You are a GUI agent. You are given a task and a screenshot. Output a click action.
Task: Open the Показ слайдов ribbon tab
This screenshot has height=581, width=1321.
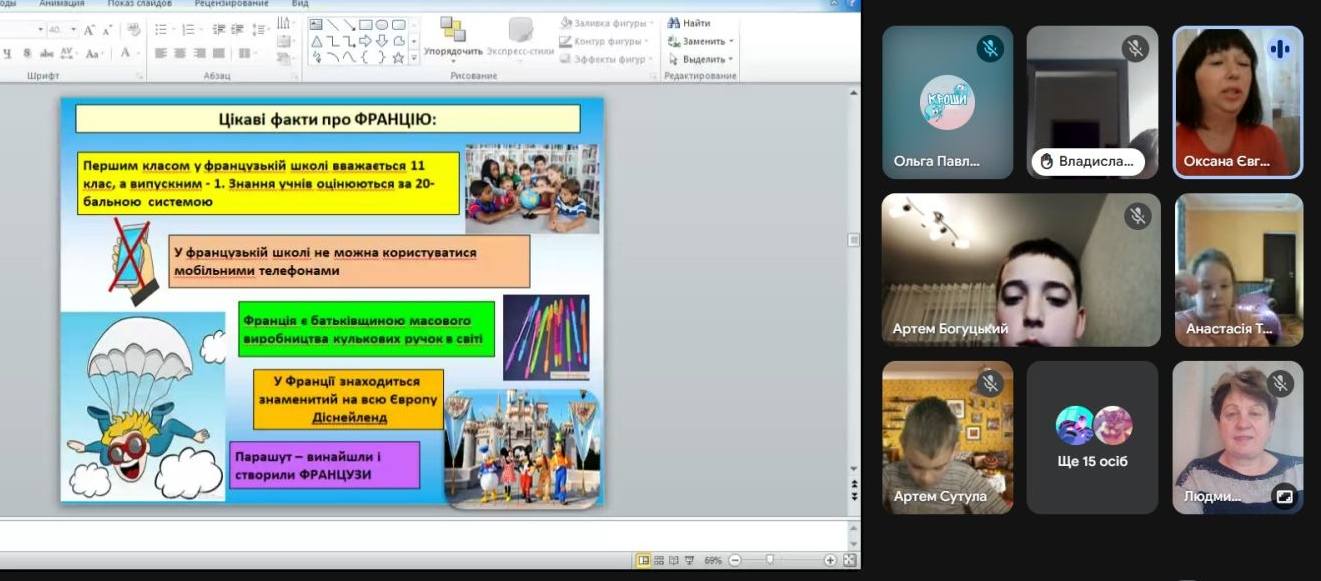pyautogui.click(x=134, y=4)
